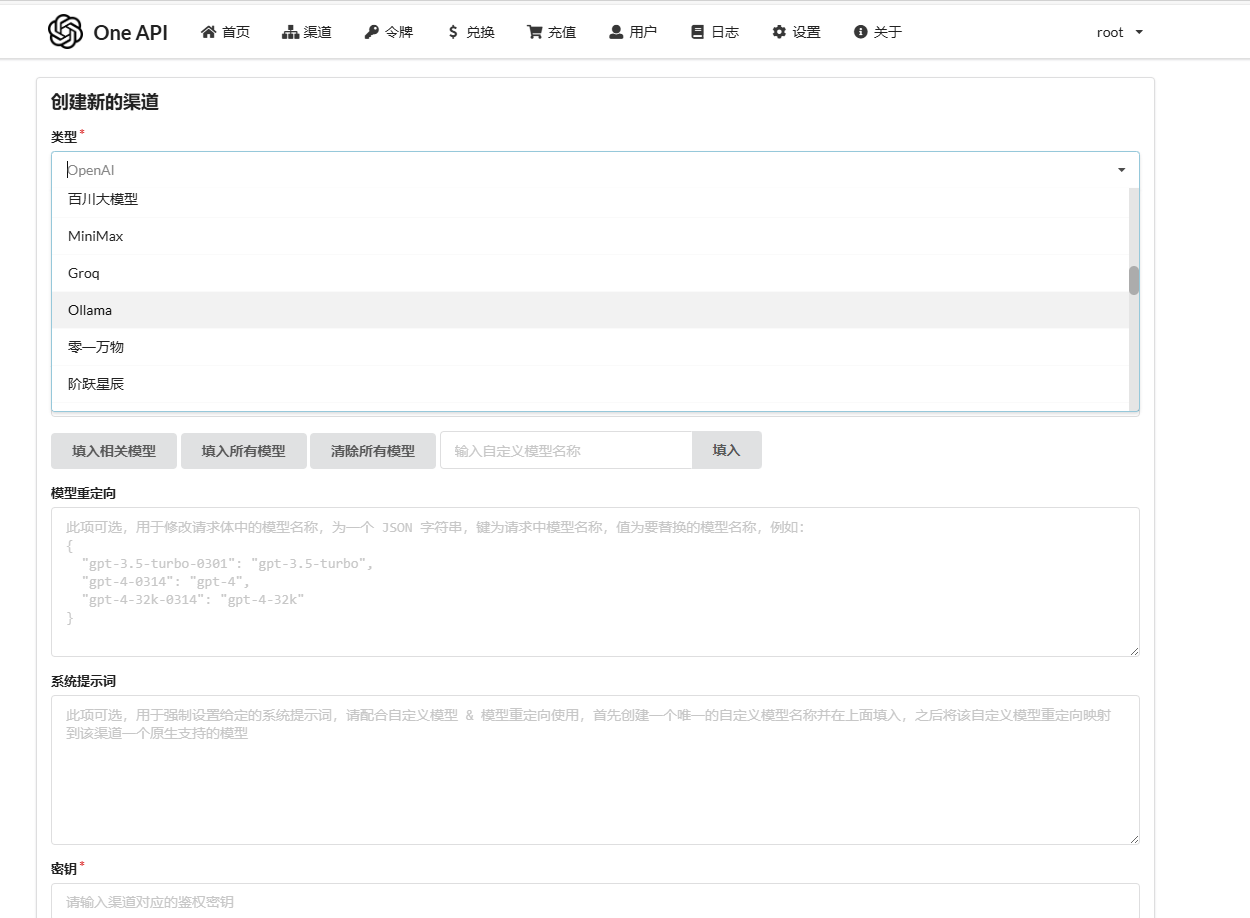Open the 用户 management page

click(633, 32)
